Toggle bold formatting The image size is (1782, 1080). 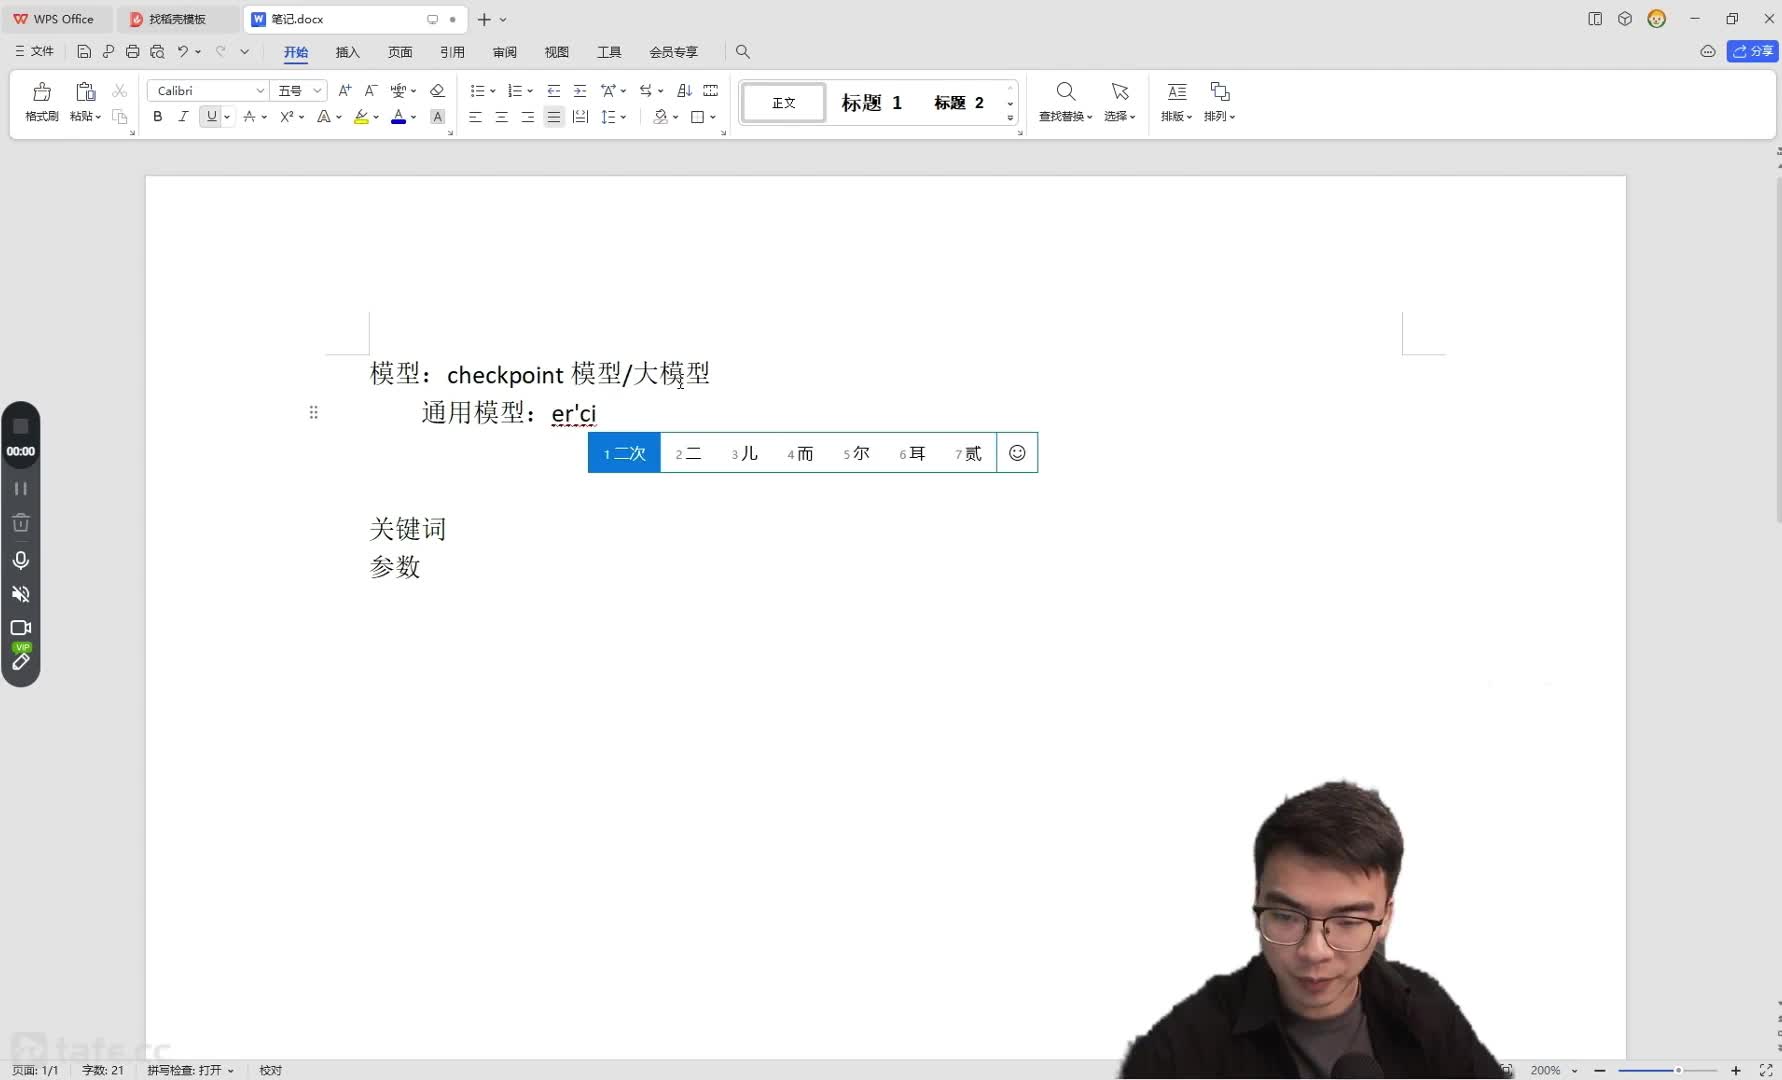coord(157,117)
